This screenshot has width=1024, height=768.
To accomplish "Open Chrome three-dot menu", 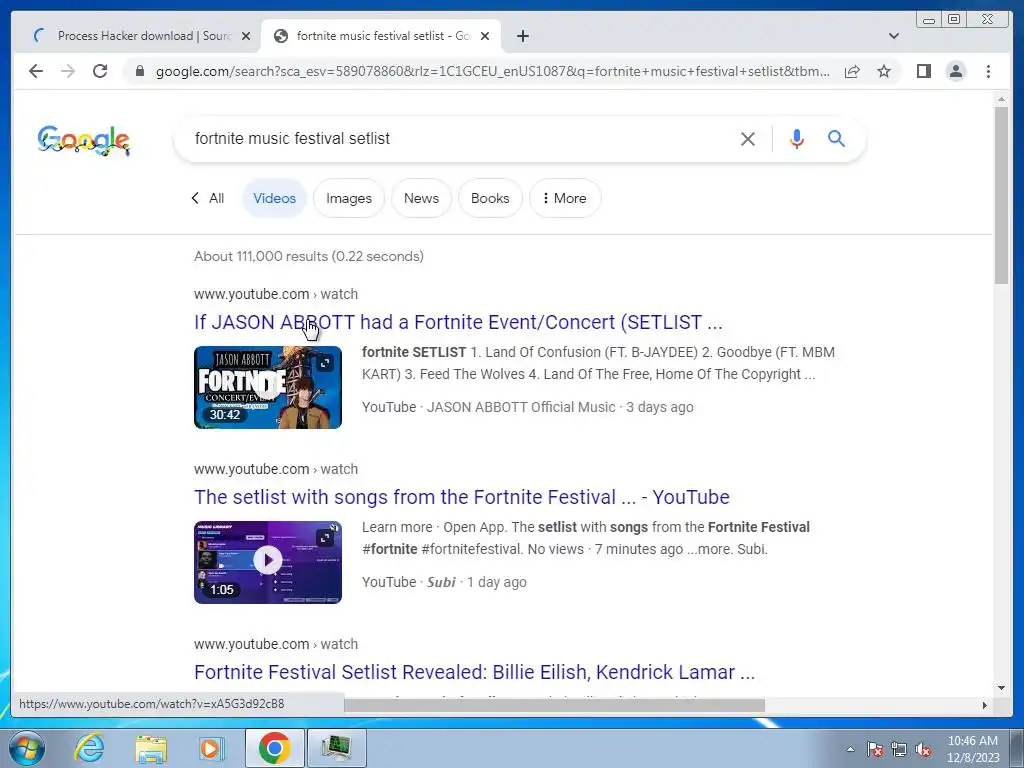I will point(988,71).
